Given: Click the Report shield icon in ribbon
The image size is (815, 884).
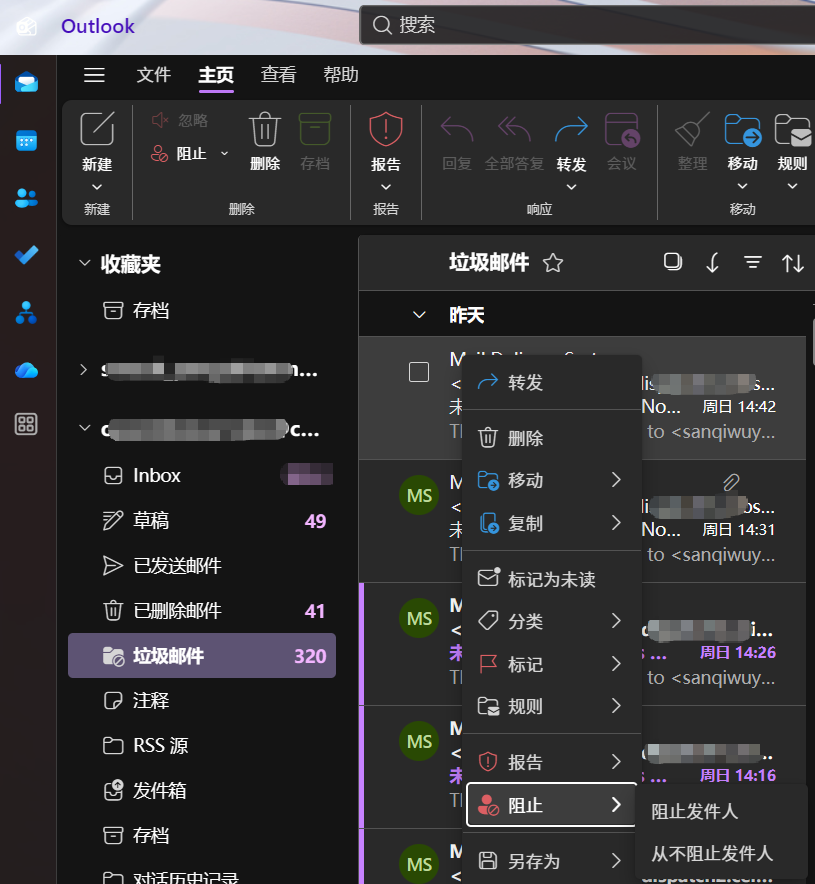Looking at the screenshot, I should tap(386, 130).
